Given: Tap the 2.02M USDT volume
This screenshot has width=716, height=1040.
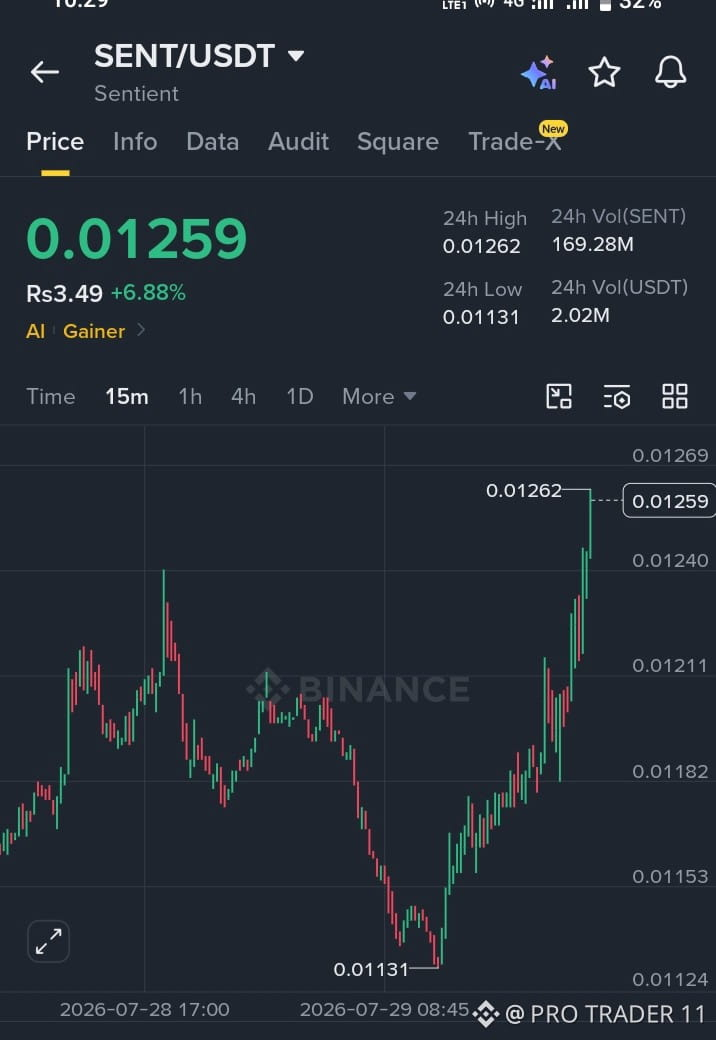Looking at the screenshot, I should coord(580,315).
